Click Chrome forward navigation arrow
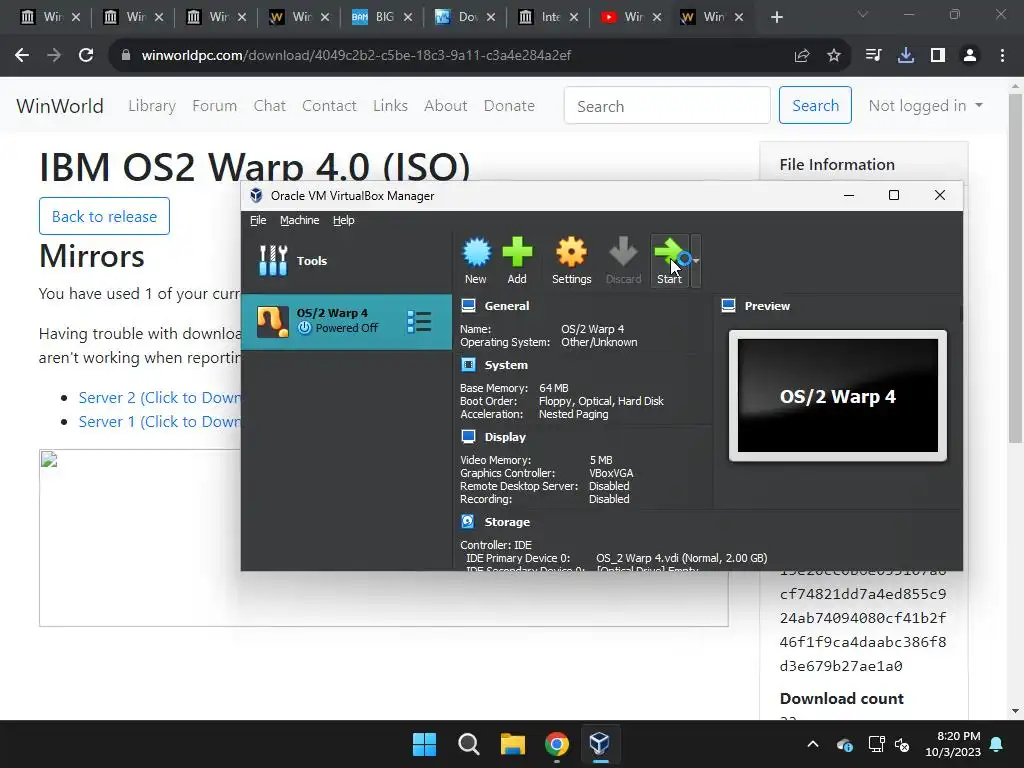Screen dimensions: 1024x768 click(54, 56)
